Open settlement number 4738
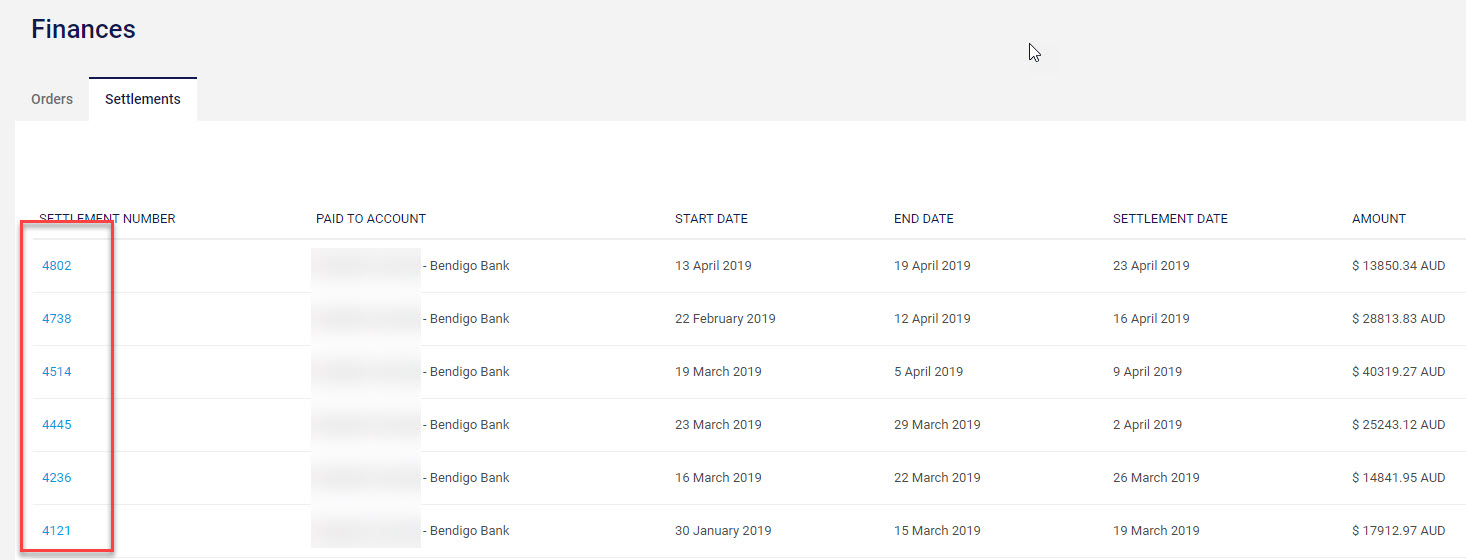The height and width of the screenshot is (560, 1466). [x=57, y=319]
